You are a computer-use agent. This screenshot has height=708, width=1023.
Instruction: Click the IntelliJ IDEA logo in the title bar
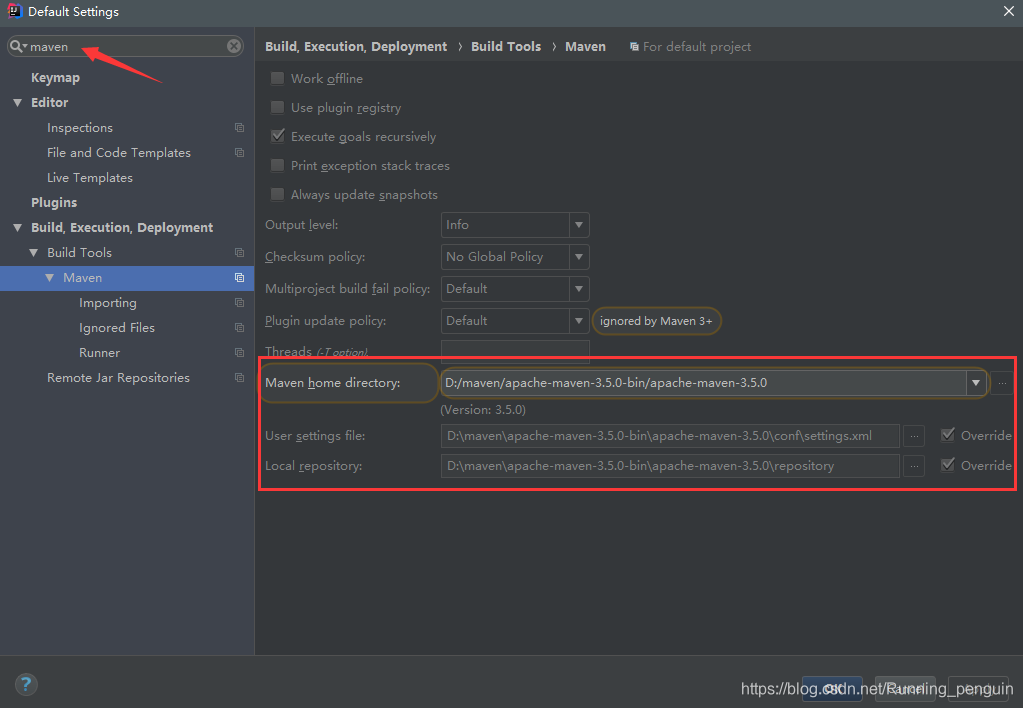[14, 11]
